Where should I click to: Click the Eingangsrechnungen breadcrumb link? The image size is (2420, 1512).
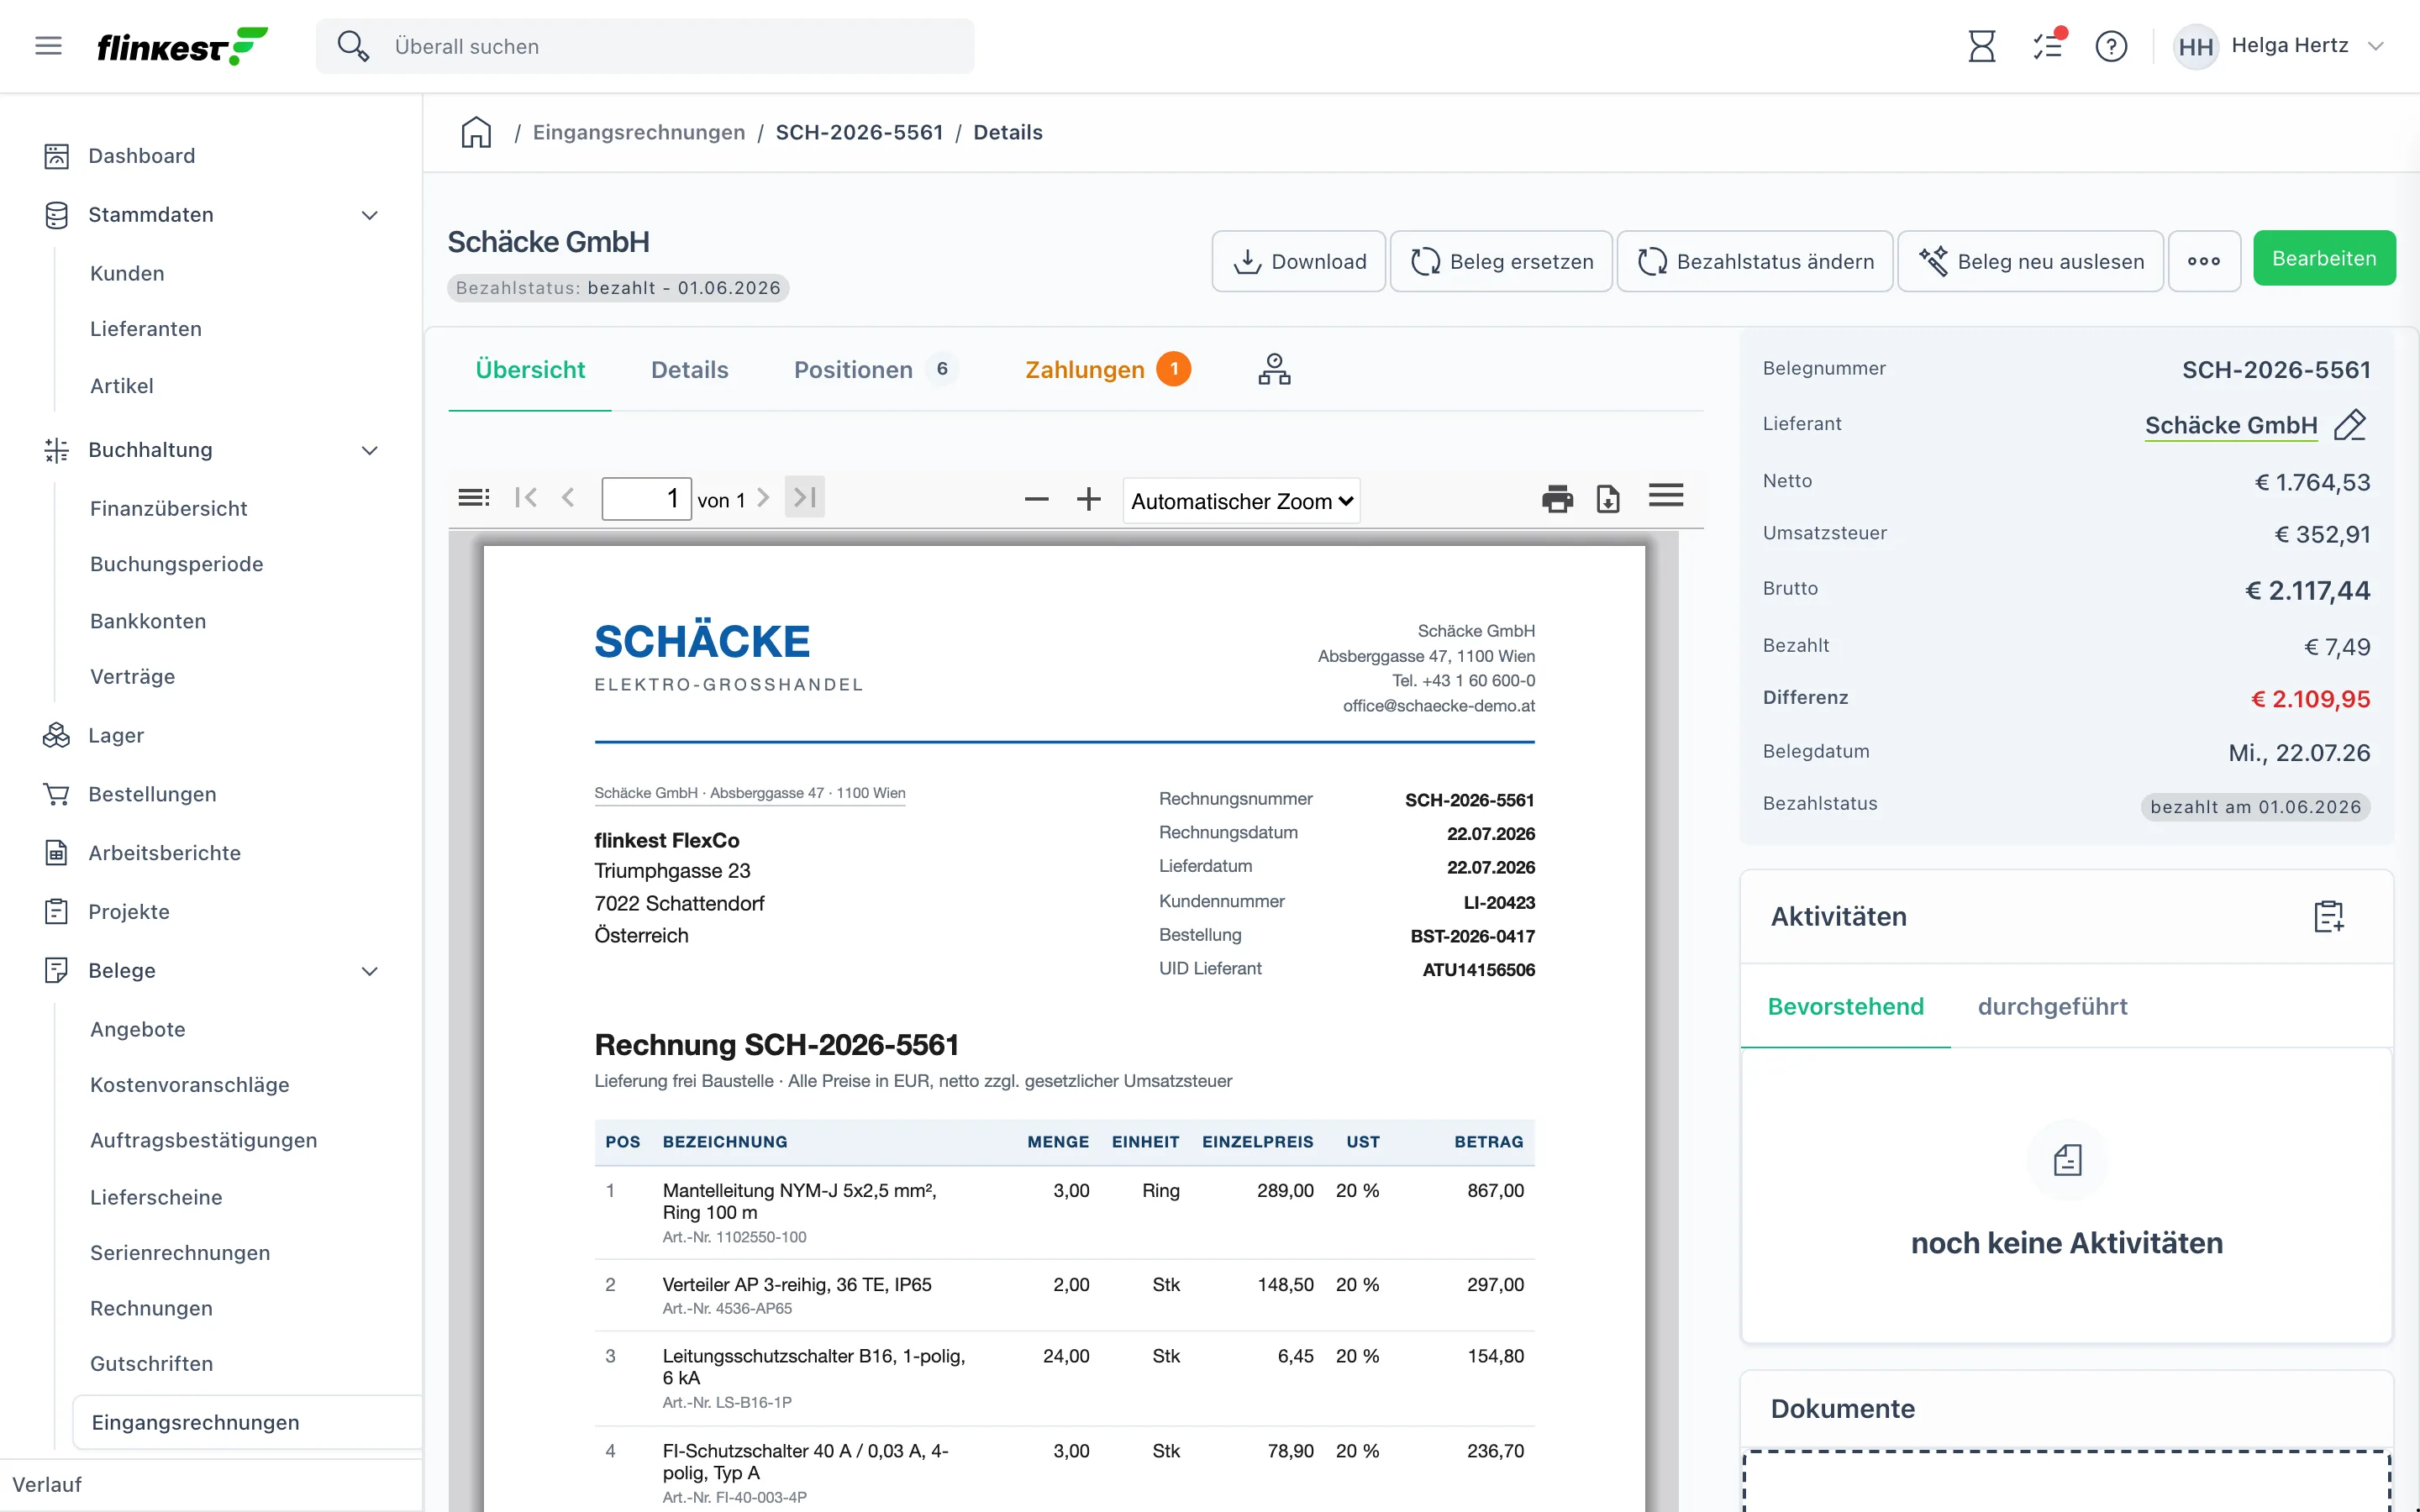[x=639, y=132]
